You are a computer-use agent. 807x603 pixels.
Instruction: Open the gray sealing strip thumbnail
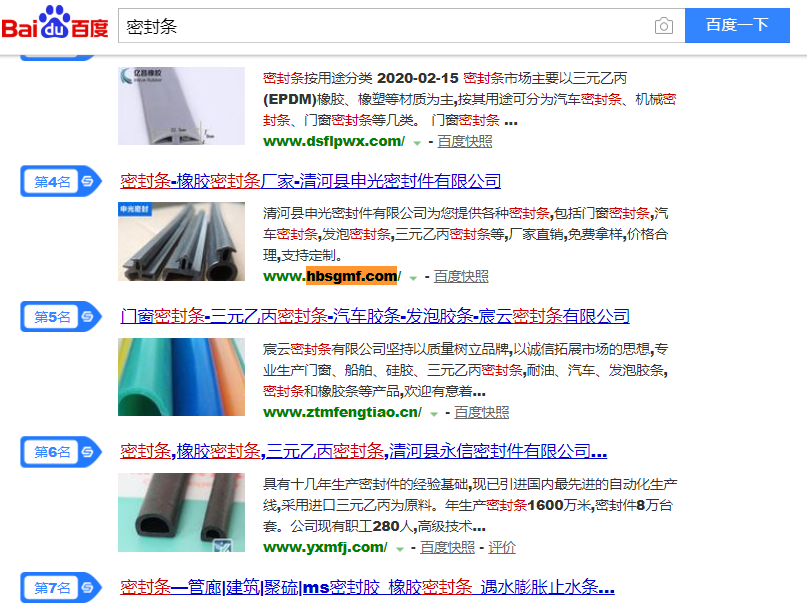(181, 105)
